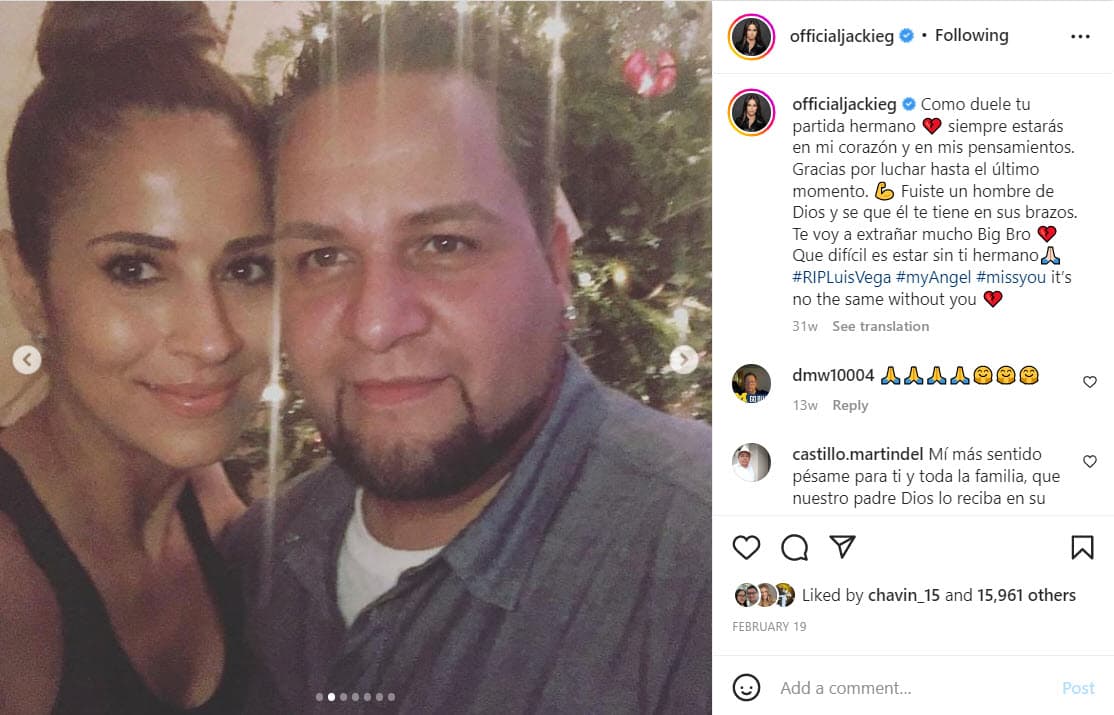The height and width of the screenshot is (715, 1114).
Task: Click See translation under the caption
Action: click(x=880, y=326)
